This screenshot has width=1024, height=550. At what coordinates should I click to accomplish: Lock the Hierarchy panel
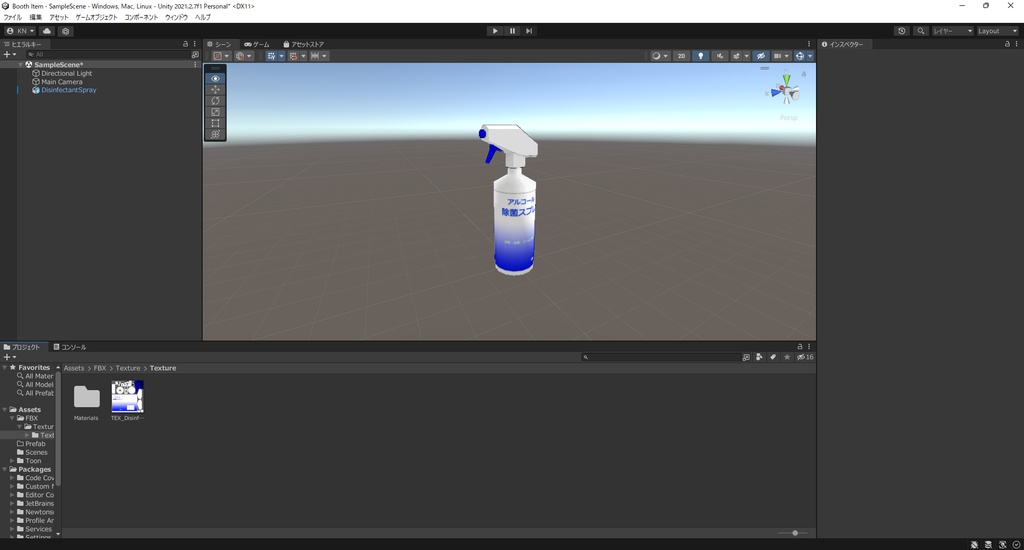[x=185, y=44]
